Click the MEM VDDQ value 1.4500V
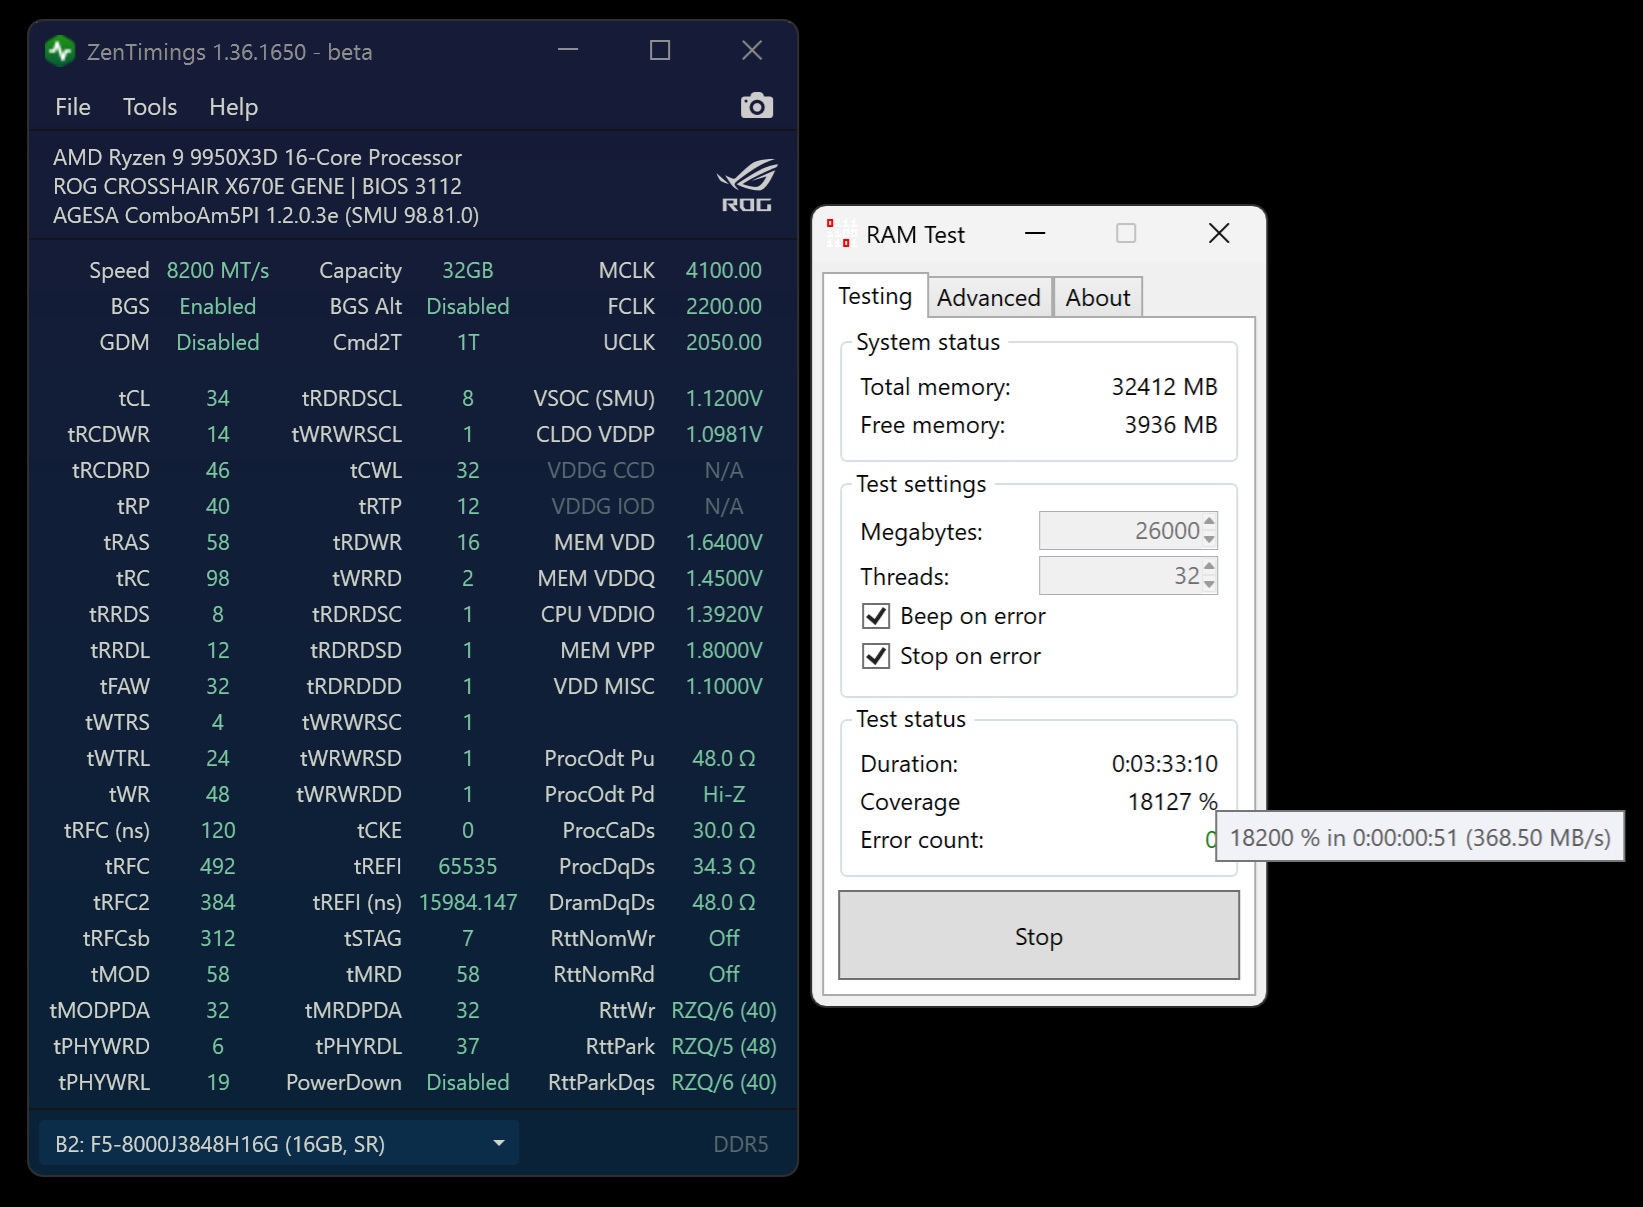This screenshot has height=1207, width=1643. point(724,579)
